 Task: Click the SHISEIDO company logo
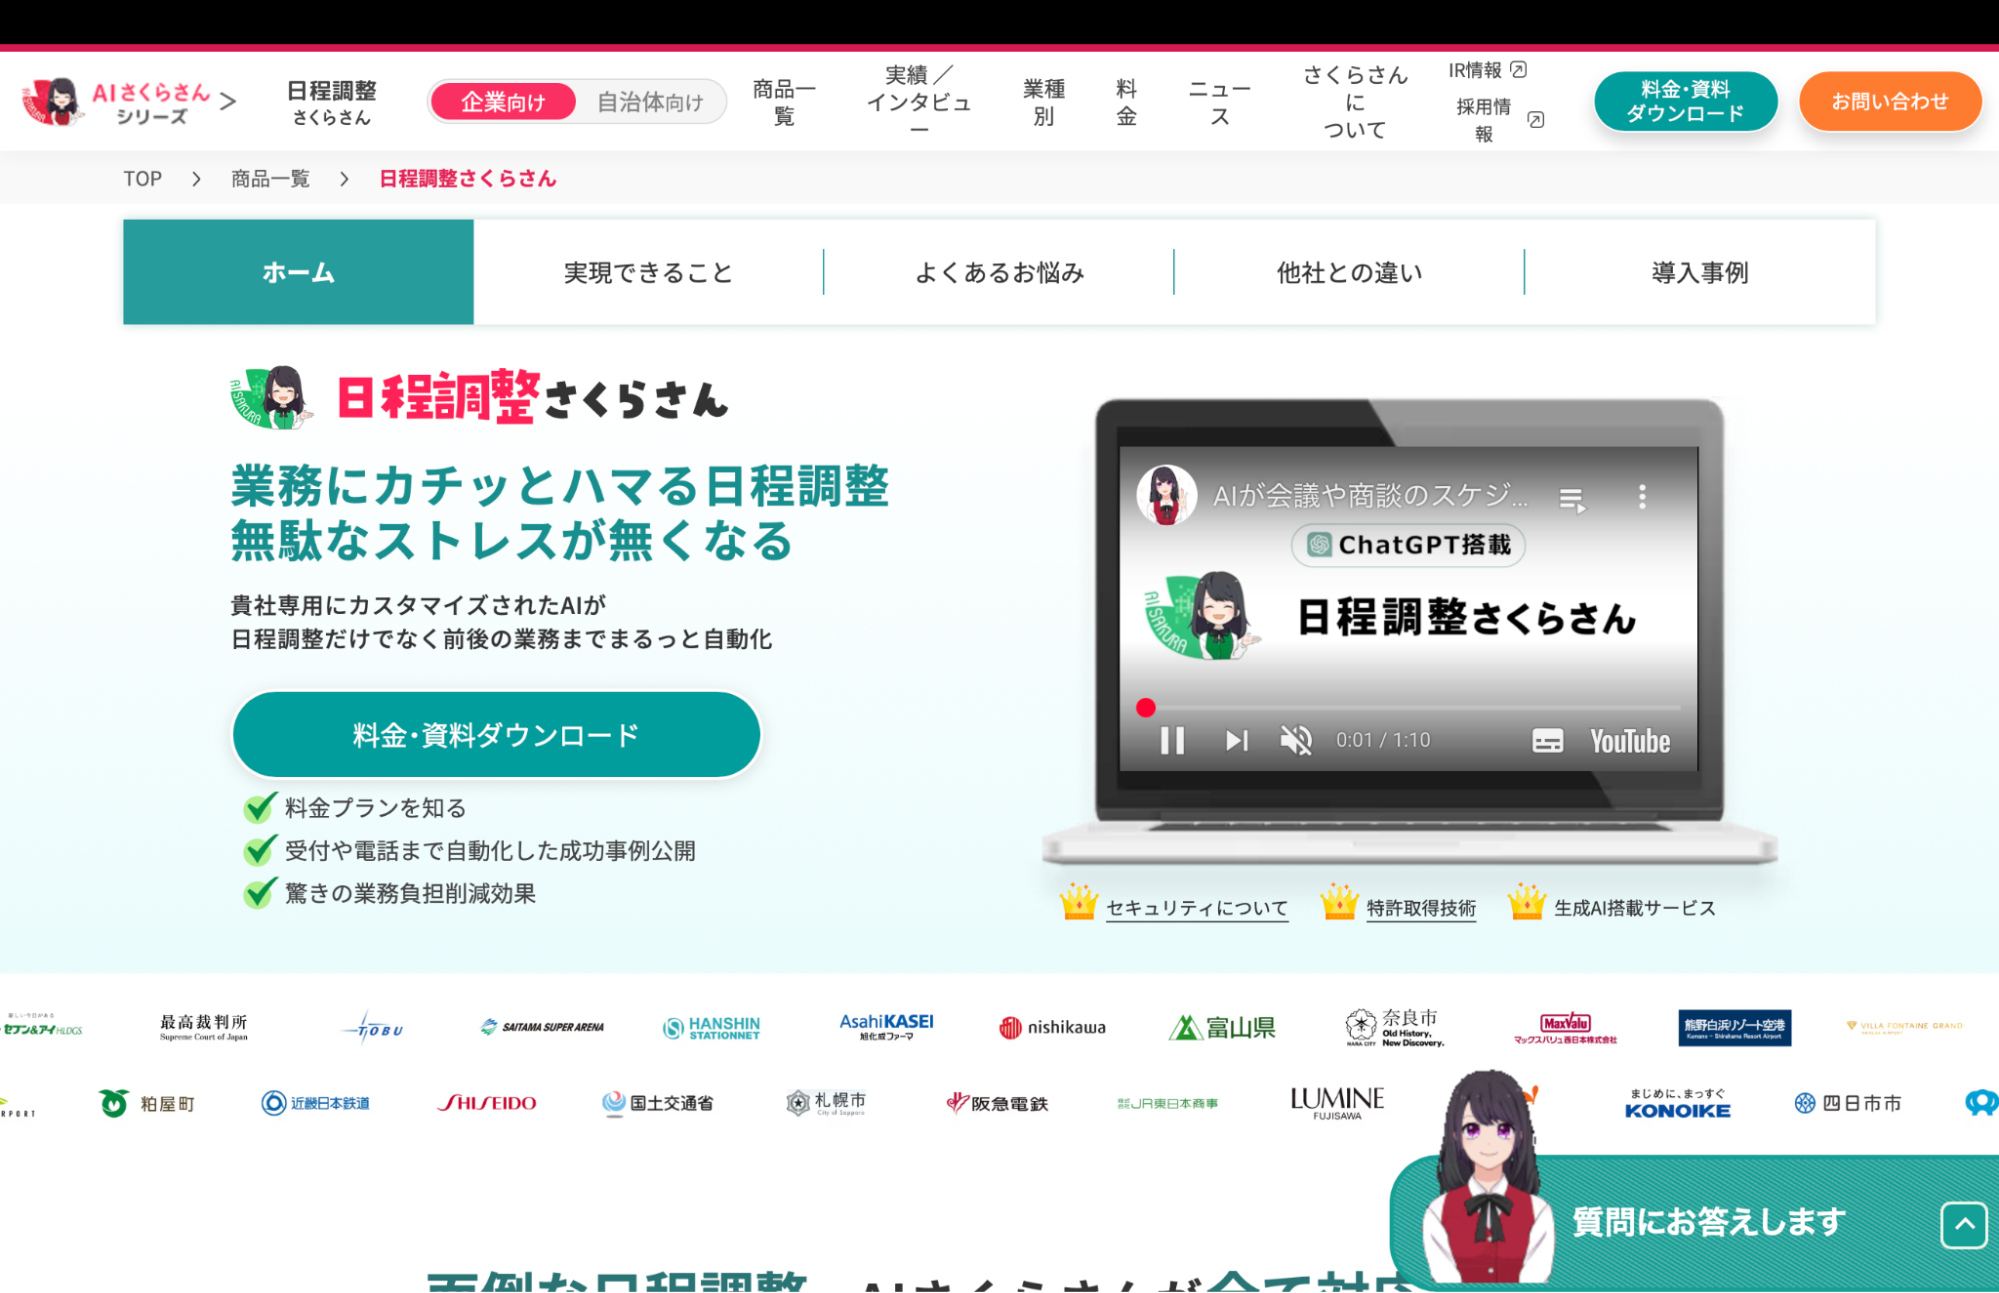tap(487, 1103)
